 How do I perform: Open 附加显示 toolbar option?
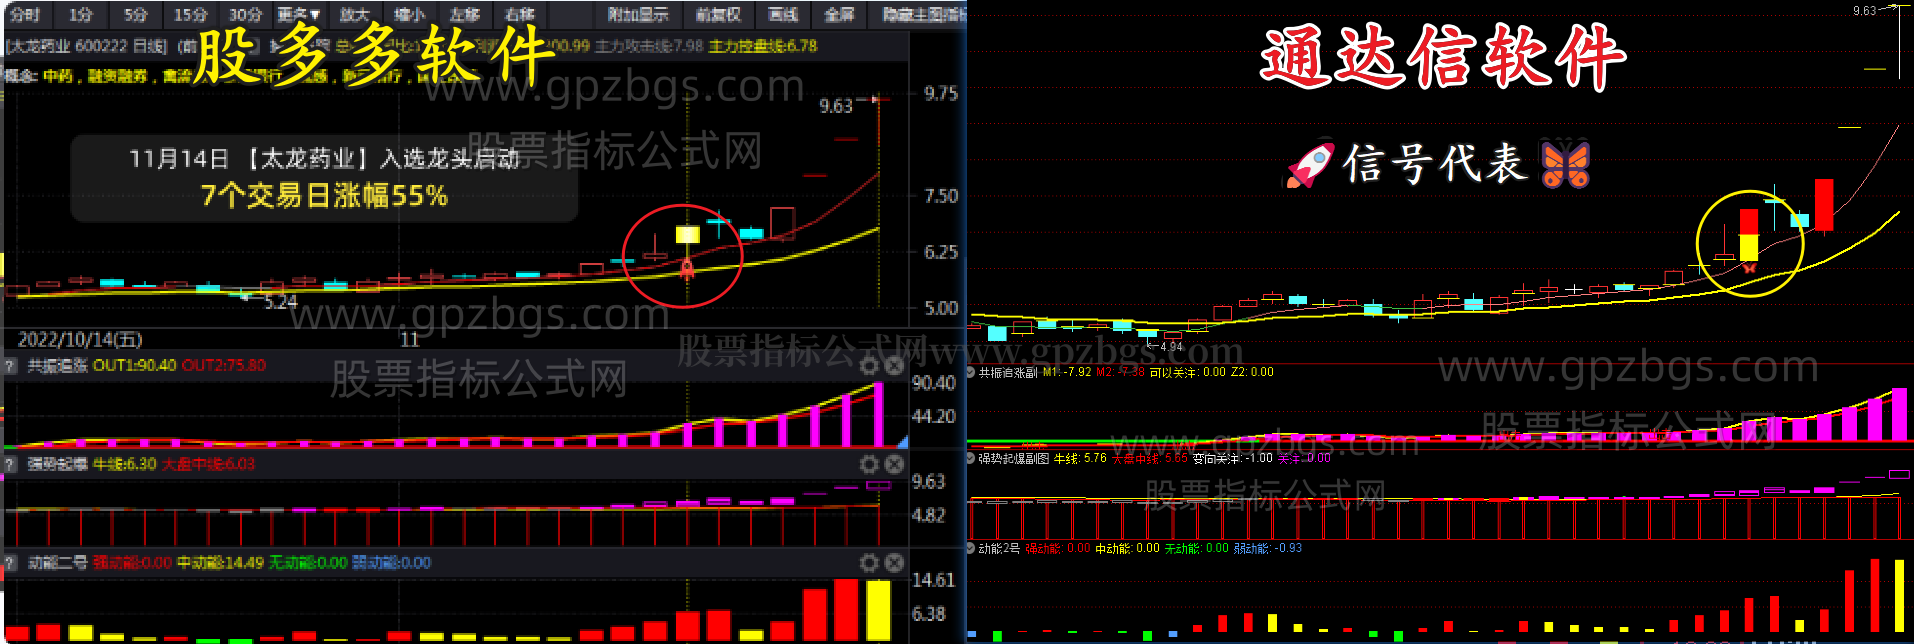[638, 15]
